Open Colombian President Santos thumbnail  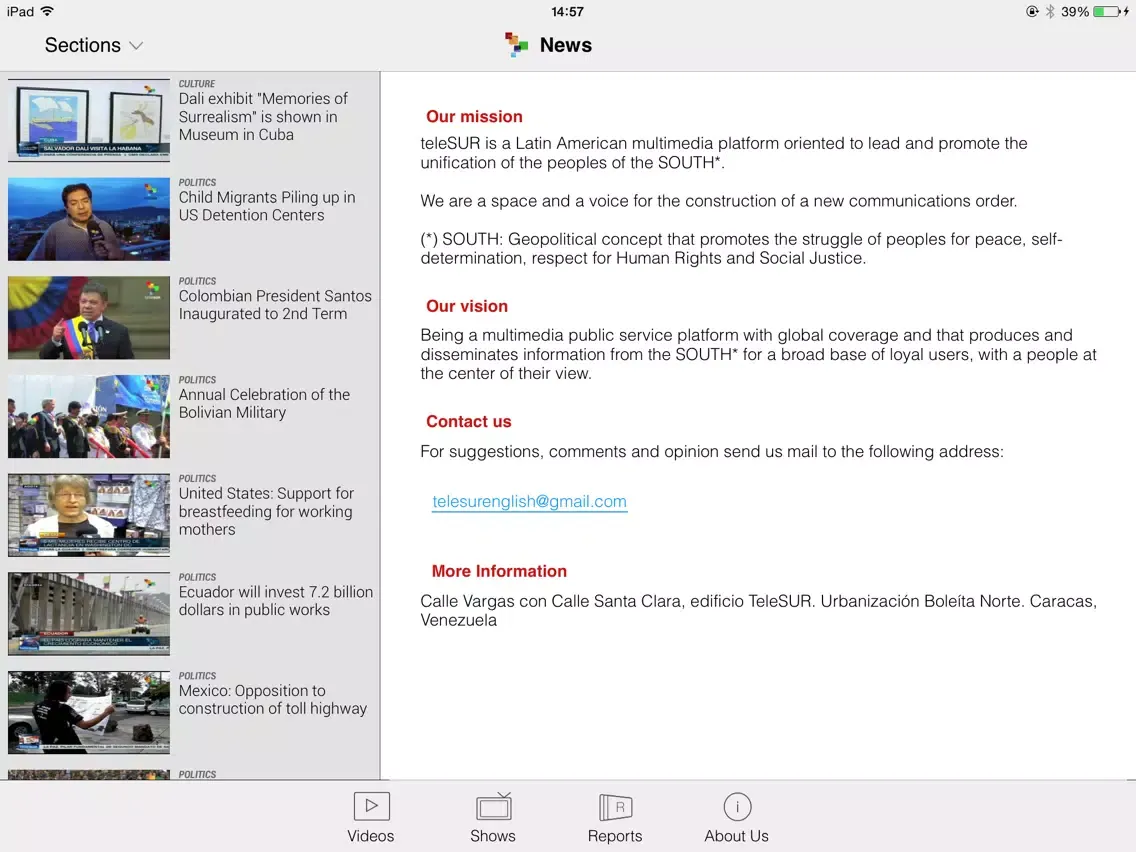coord(89,318)
